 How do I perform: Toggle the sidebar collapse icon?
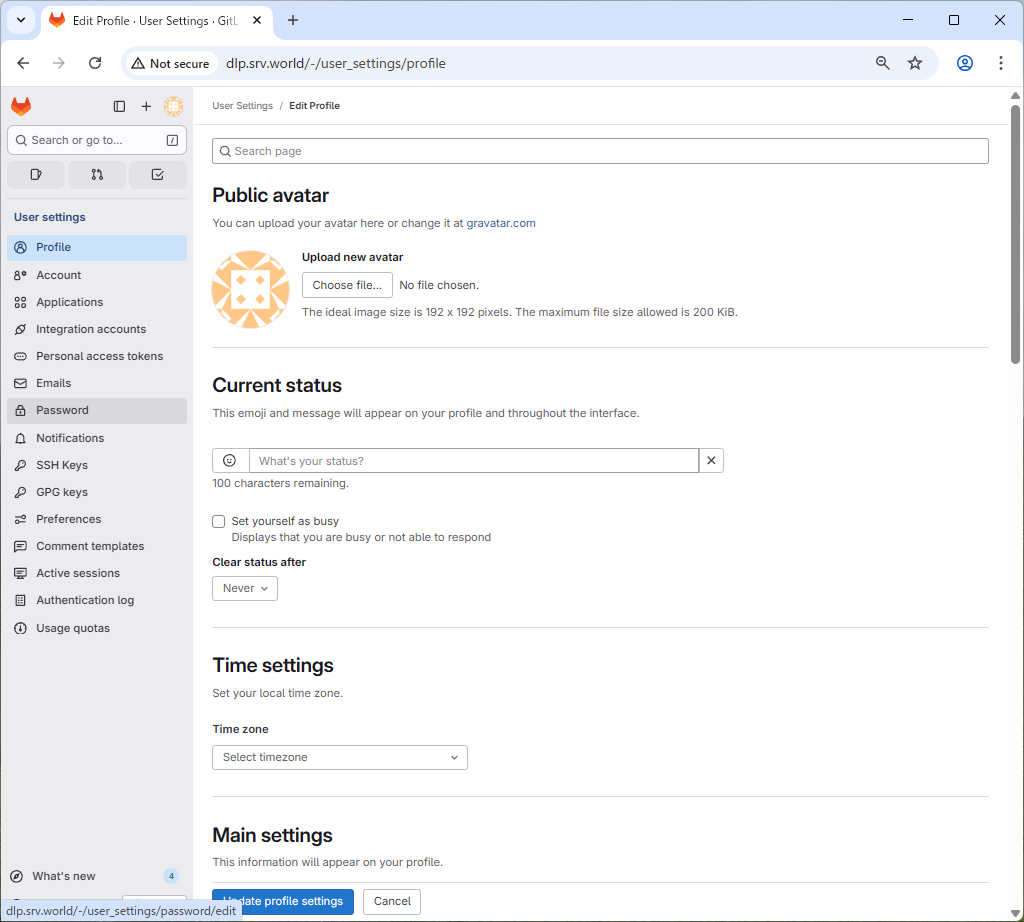tap(119, 106)
